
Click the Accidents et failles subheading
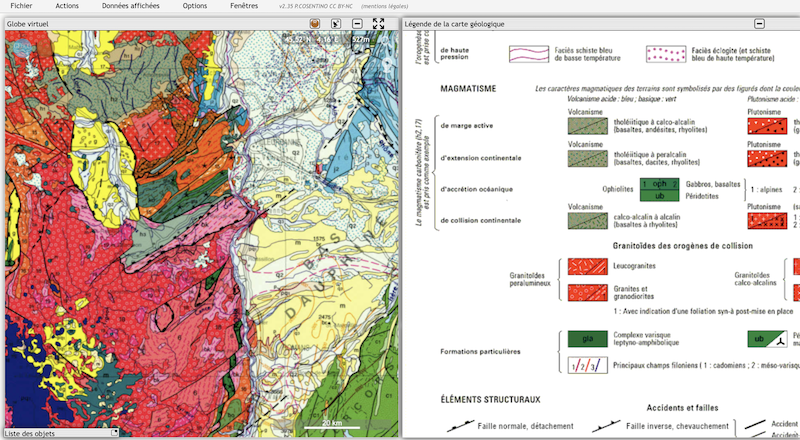682,408
